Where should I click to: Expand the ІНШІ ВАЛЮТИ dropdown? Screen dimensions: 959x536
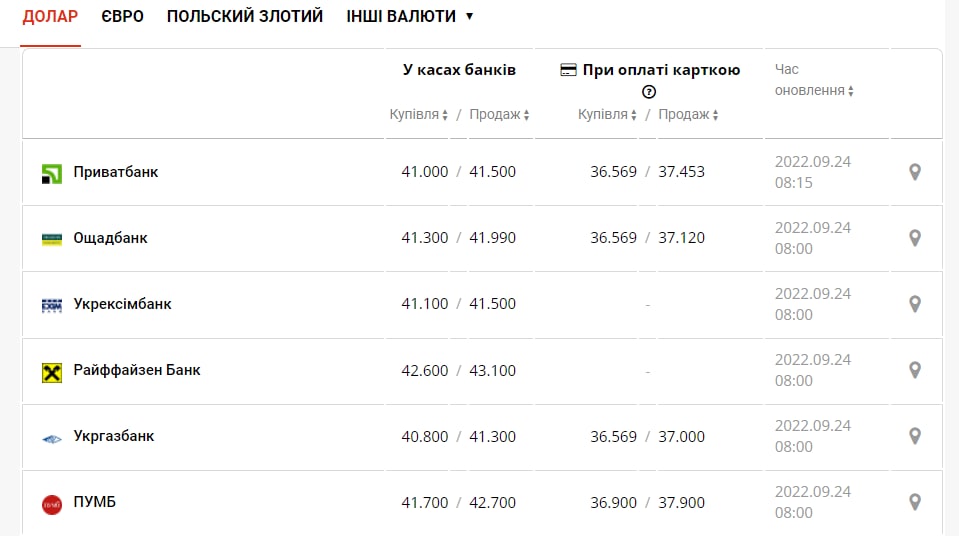[410, 16]
